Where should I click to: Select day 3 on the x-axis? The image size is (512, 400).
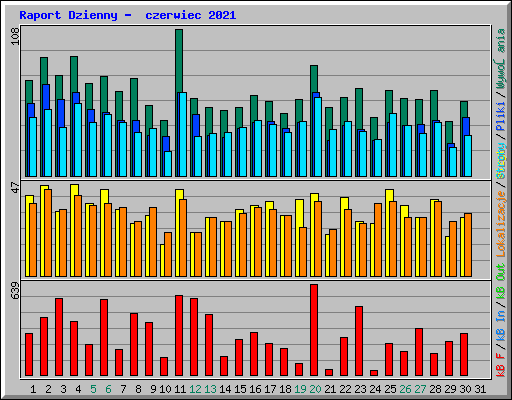63,389
